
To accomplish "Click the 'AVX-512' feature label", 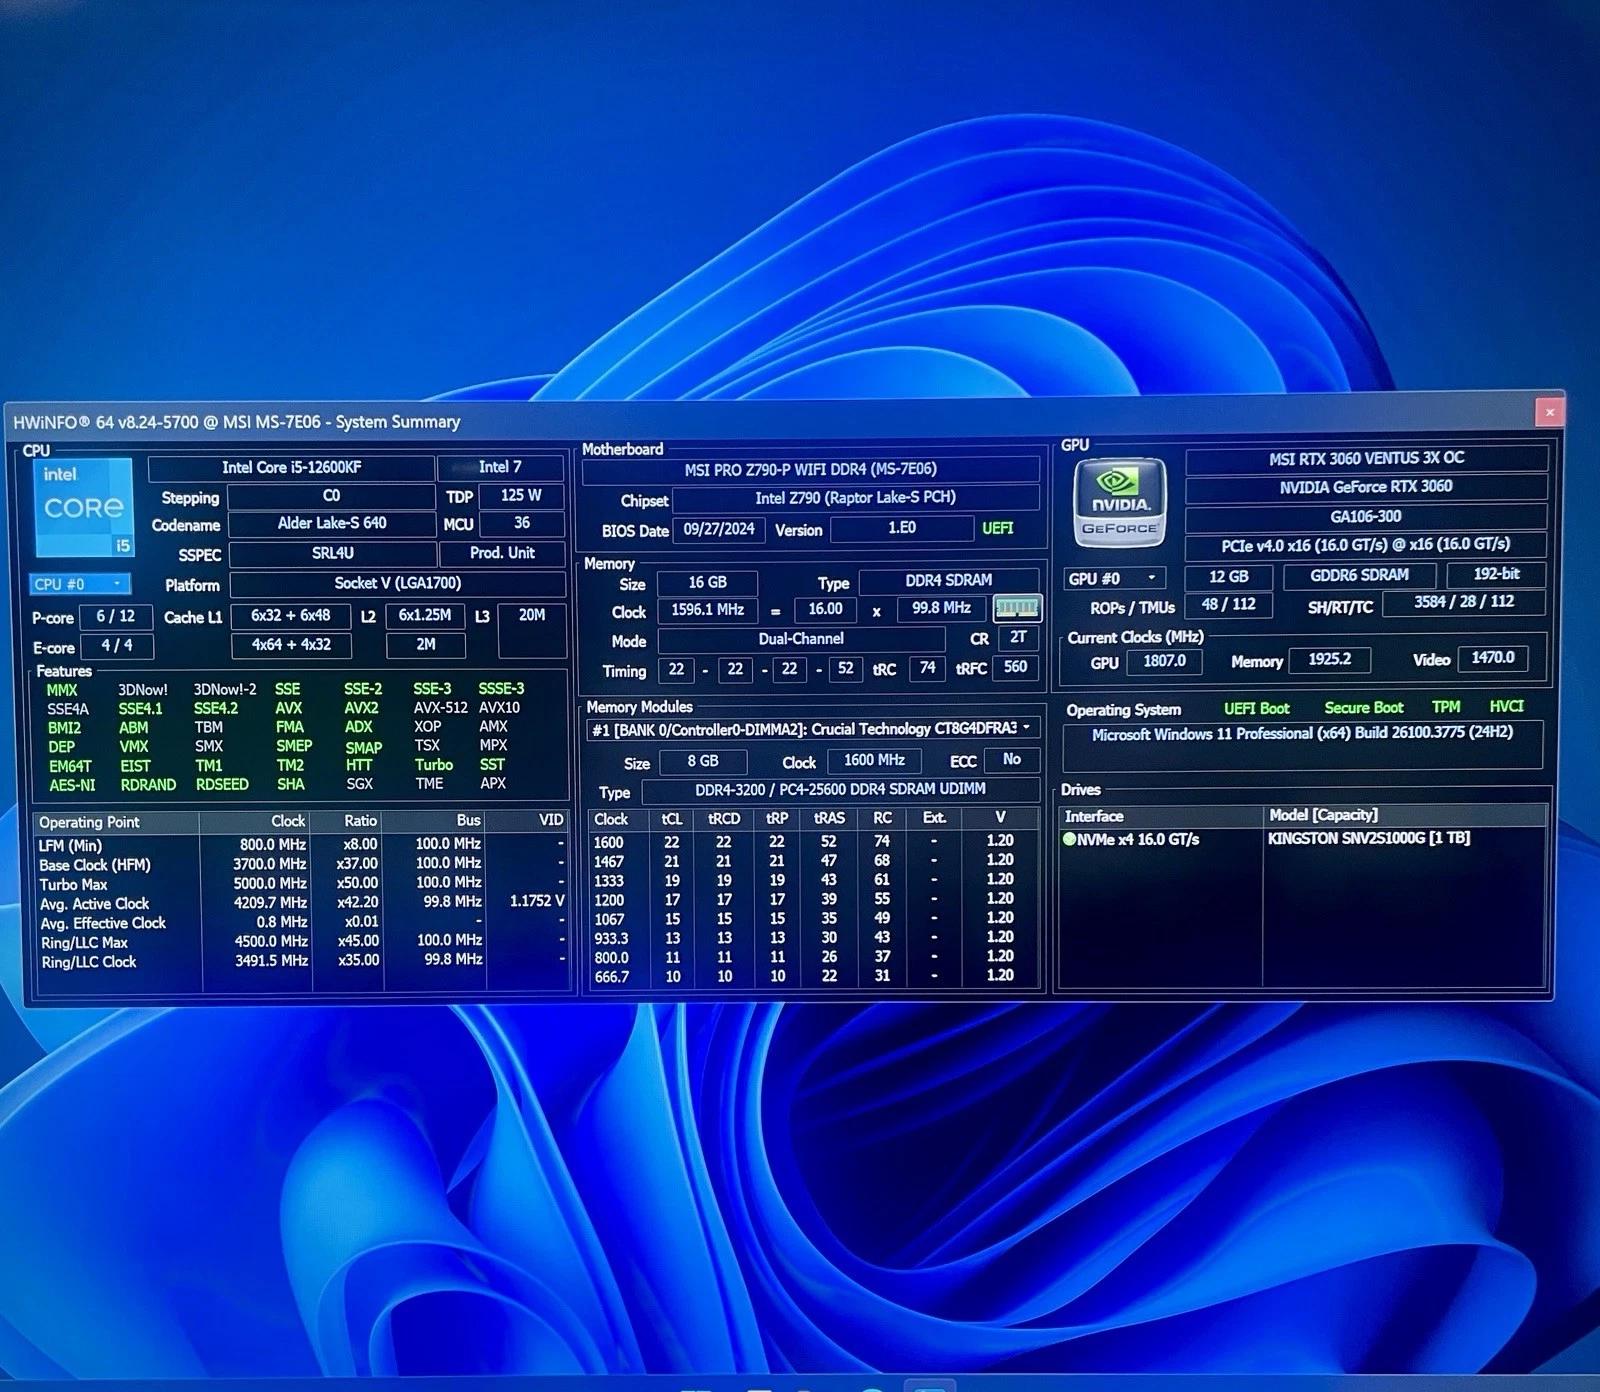I will click(441, 707).
